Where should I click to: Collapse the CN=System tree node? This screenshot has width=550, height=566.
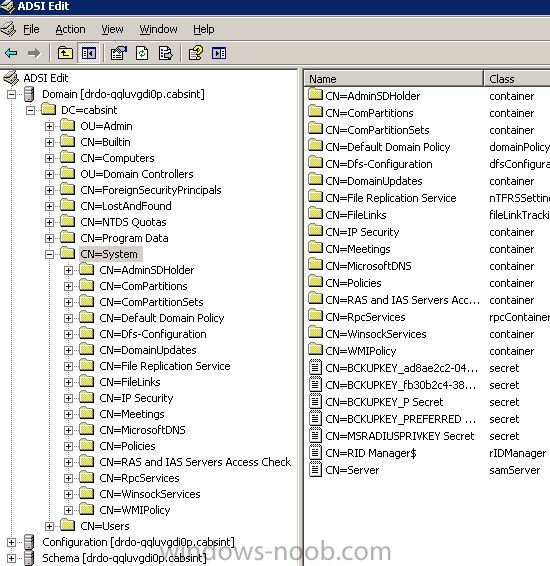49,254
